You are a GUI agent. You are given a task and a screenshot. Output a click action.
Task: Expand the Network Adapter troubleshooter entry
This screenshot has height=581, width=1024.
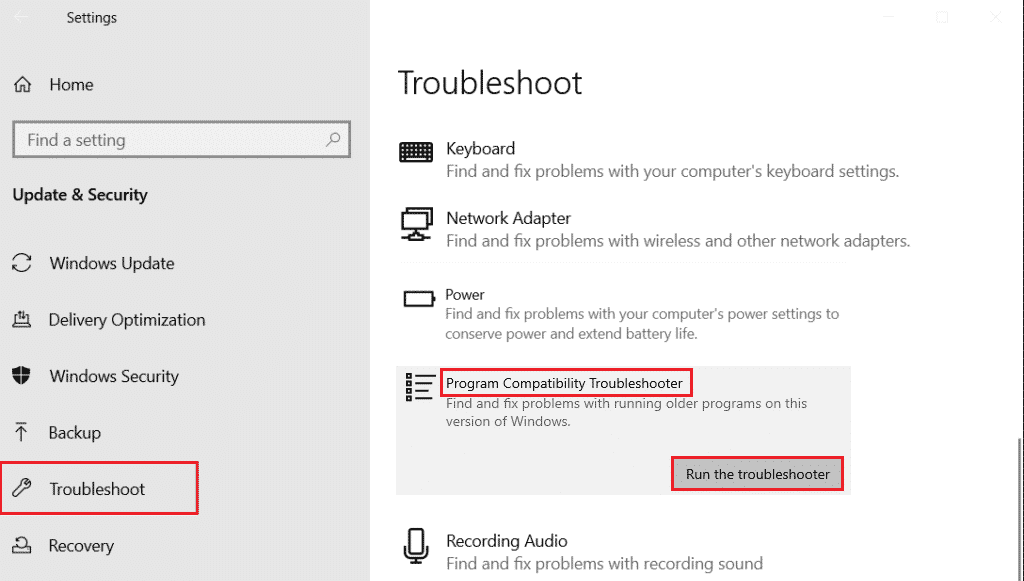508,218
